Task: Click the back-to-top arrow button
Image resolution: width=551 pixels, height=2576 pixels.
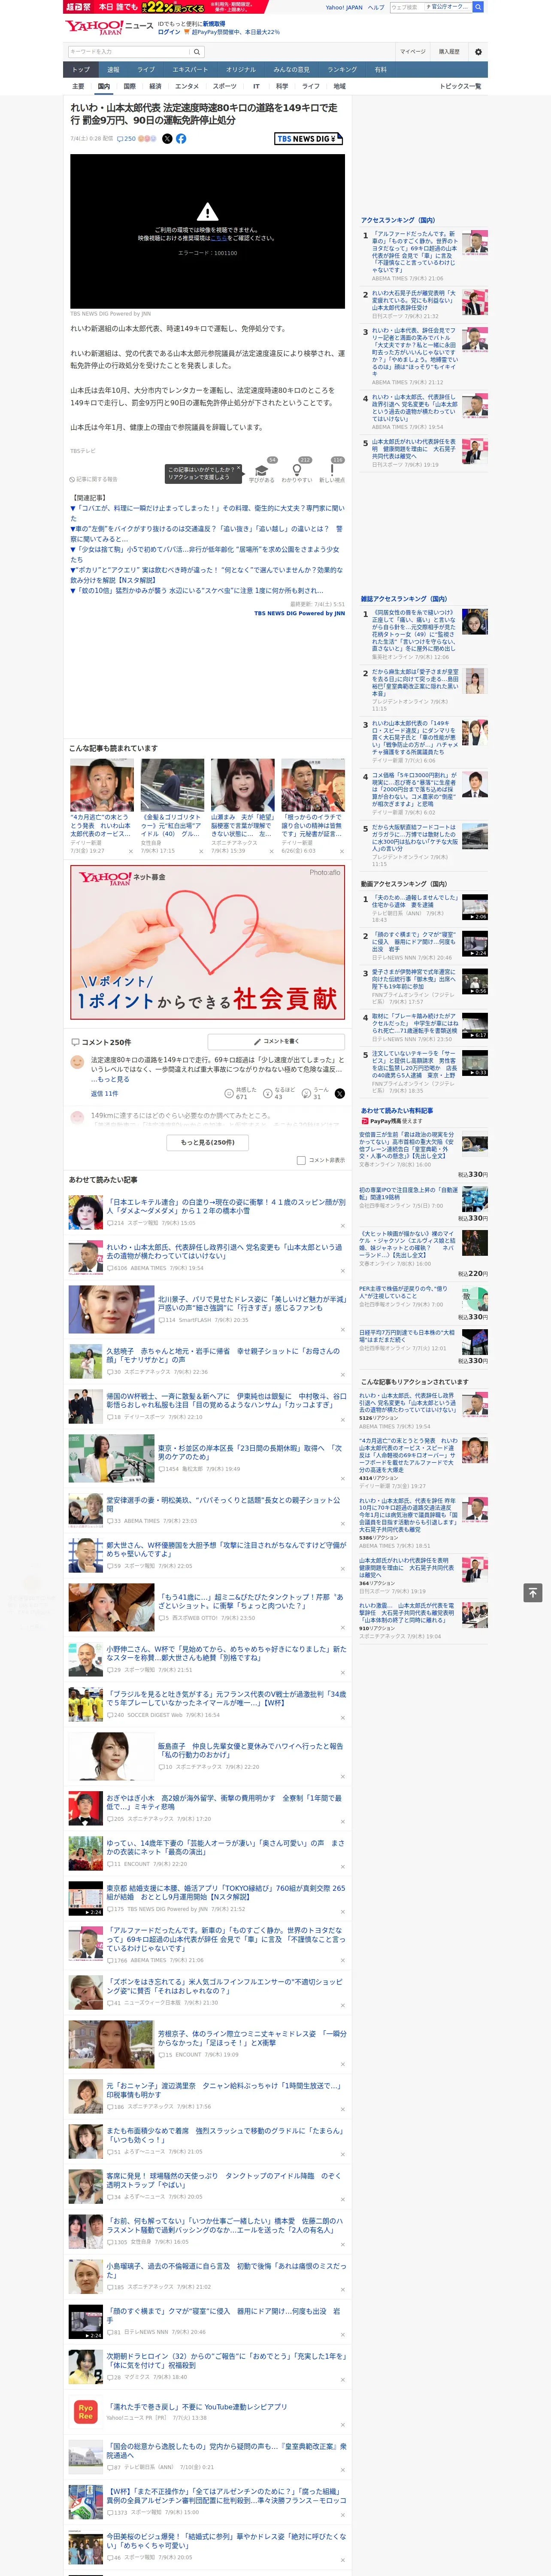Action: pyautogui.click(x=533, y=1592)
